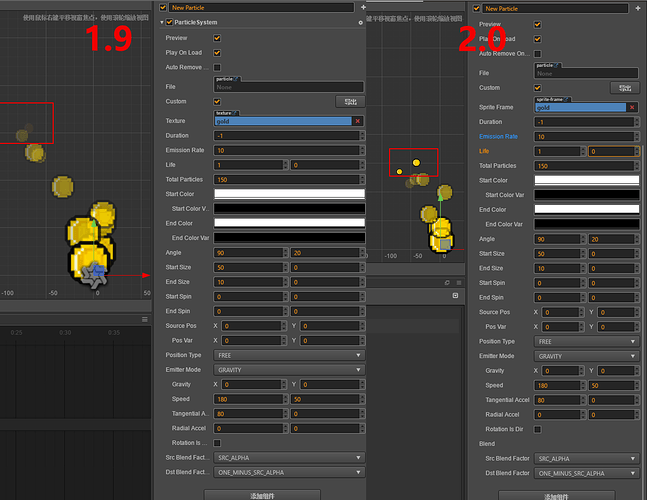The image size is (647, 500).
Task: Click the Tangential Accel 80 field in 2.0
Action: click(557, 400)
